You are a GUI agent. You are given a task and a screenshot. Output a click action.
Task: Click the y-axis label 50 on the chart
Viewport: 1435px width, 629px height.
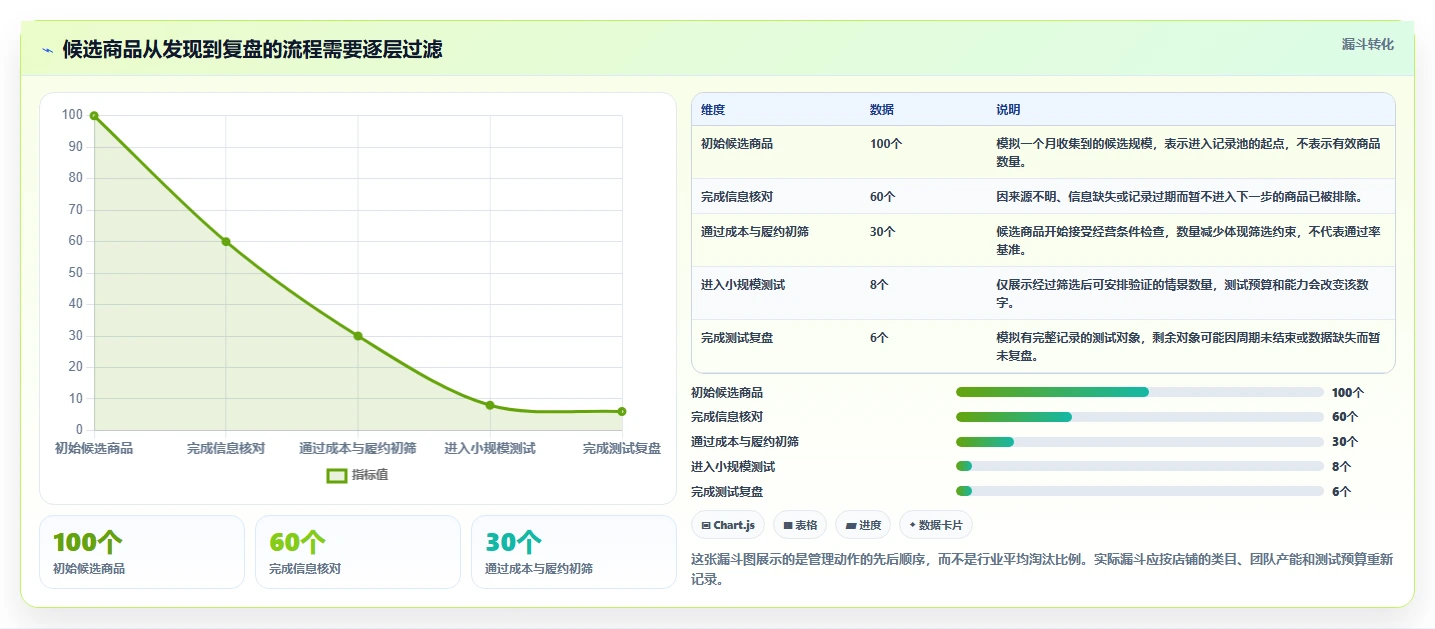pos(75,273)
